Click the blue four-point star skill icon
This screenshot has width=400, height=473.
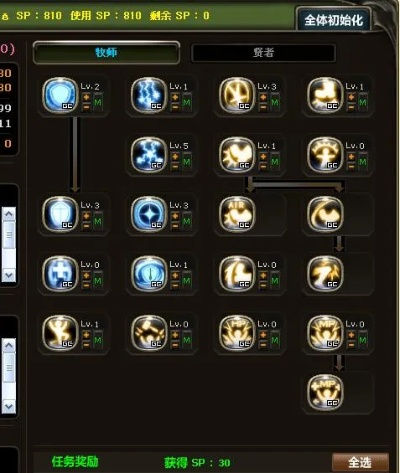point(149,214)
